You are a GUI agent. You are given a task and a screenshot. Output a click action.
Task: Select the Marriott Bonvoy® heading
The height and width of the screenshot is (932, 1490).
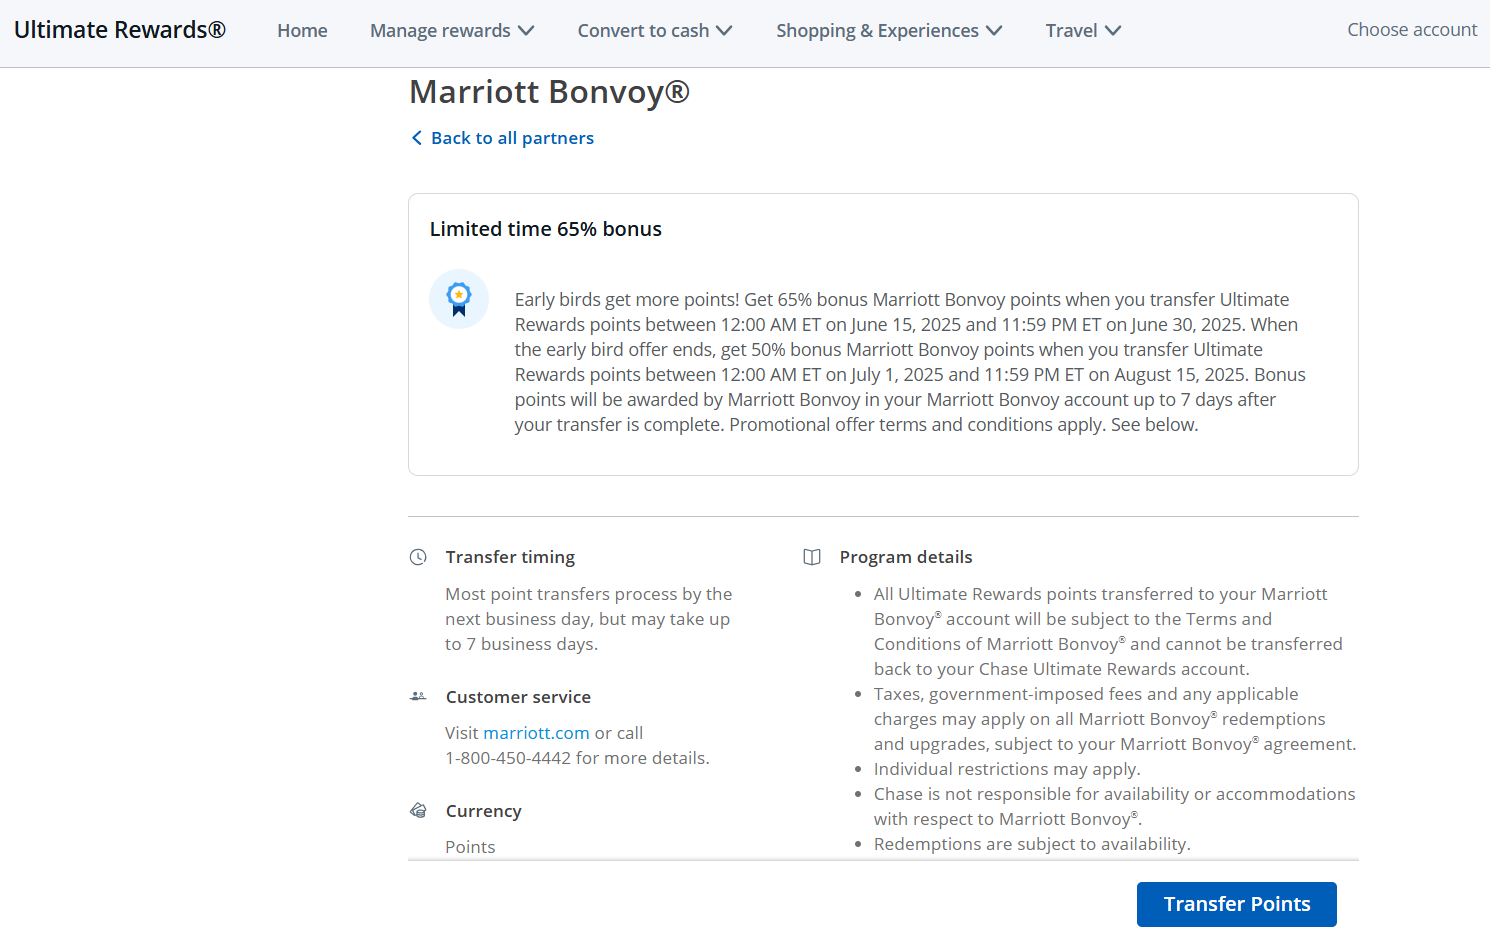[x=549, y=92]
